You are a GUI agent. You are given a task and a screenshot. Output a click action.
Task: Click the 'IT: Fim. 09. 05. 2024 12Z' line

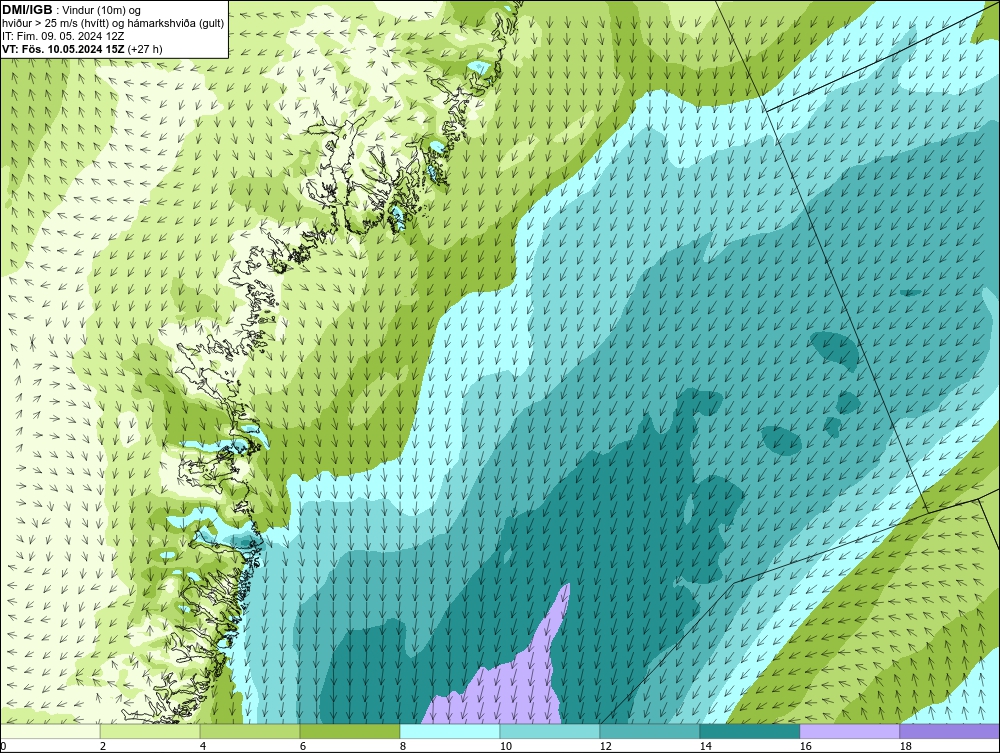tap(63, 36)
